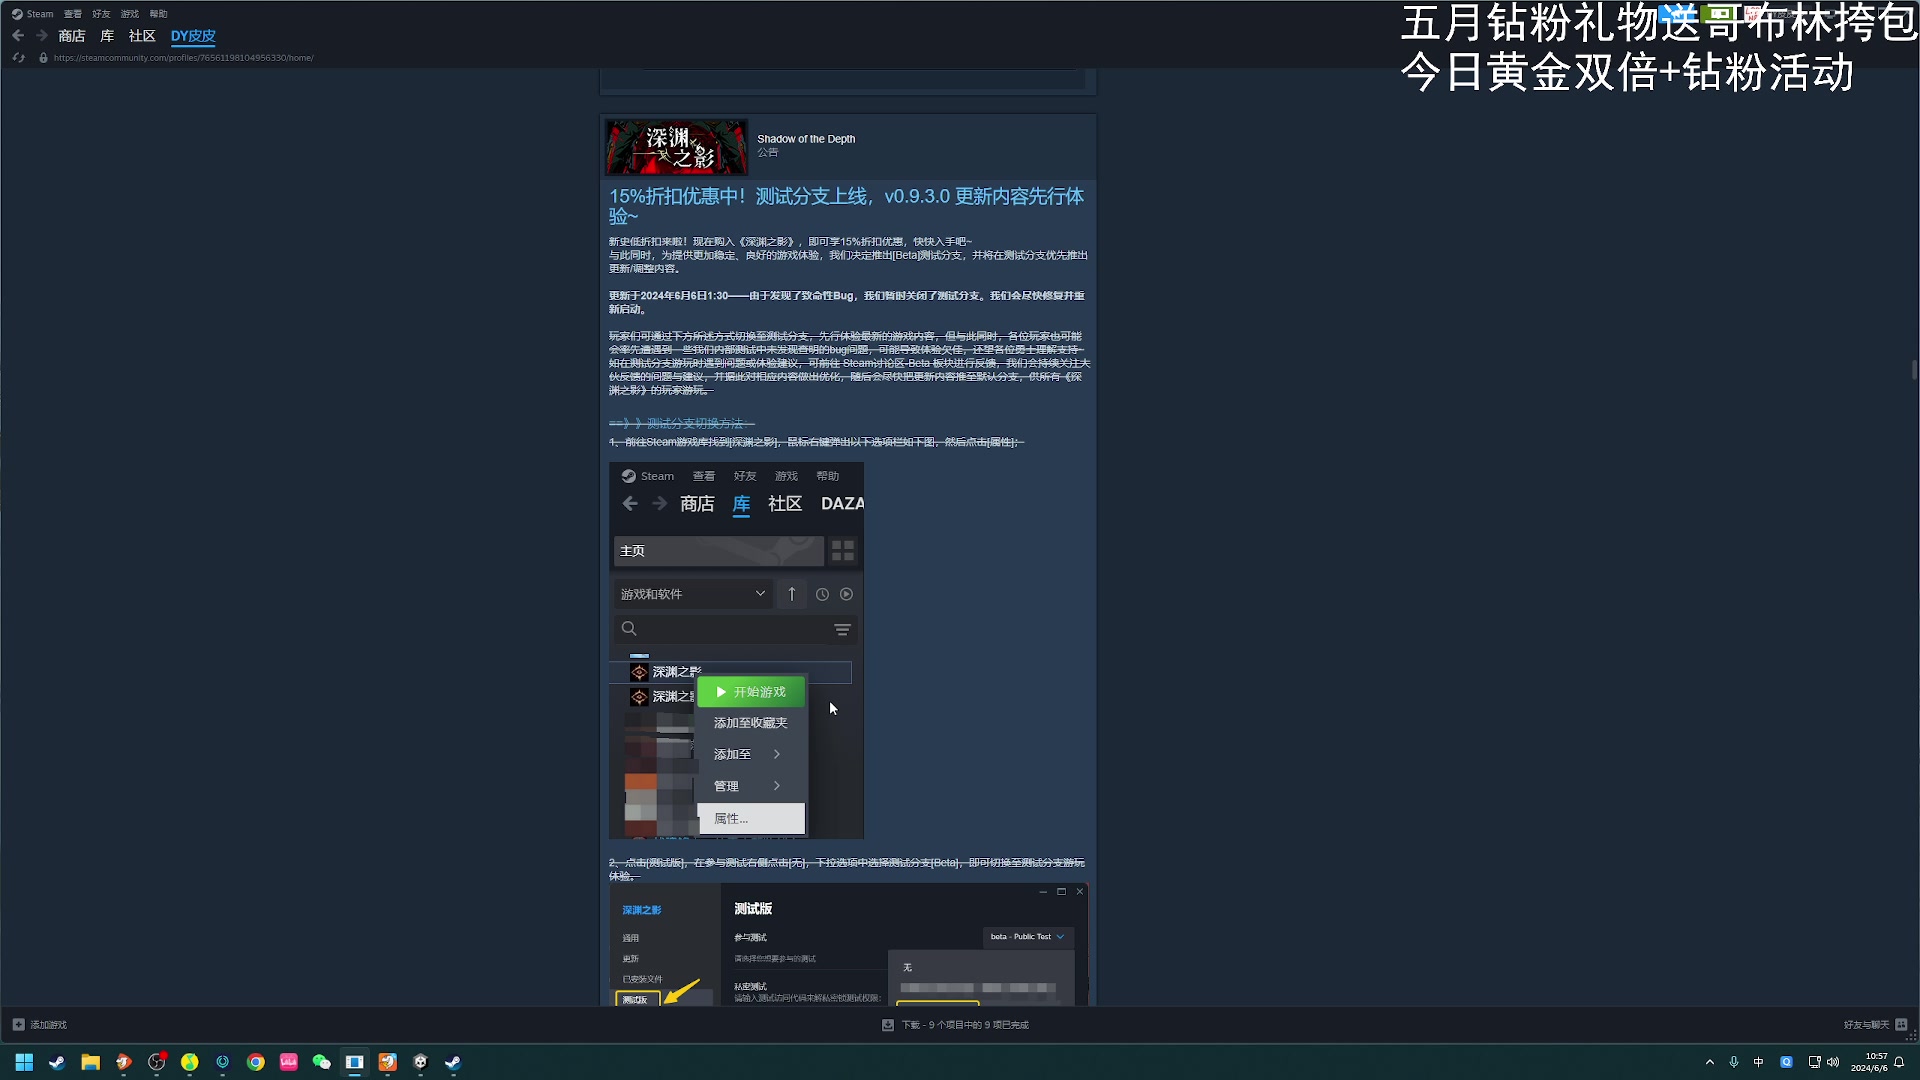The image size is (1920, 1080).
Task: Open the volume icon in the system tray
Action: click(x=1833, y=1062)
